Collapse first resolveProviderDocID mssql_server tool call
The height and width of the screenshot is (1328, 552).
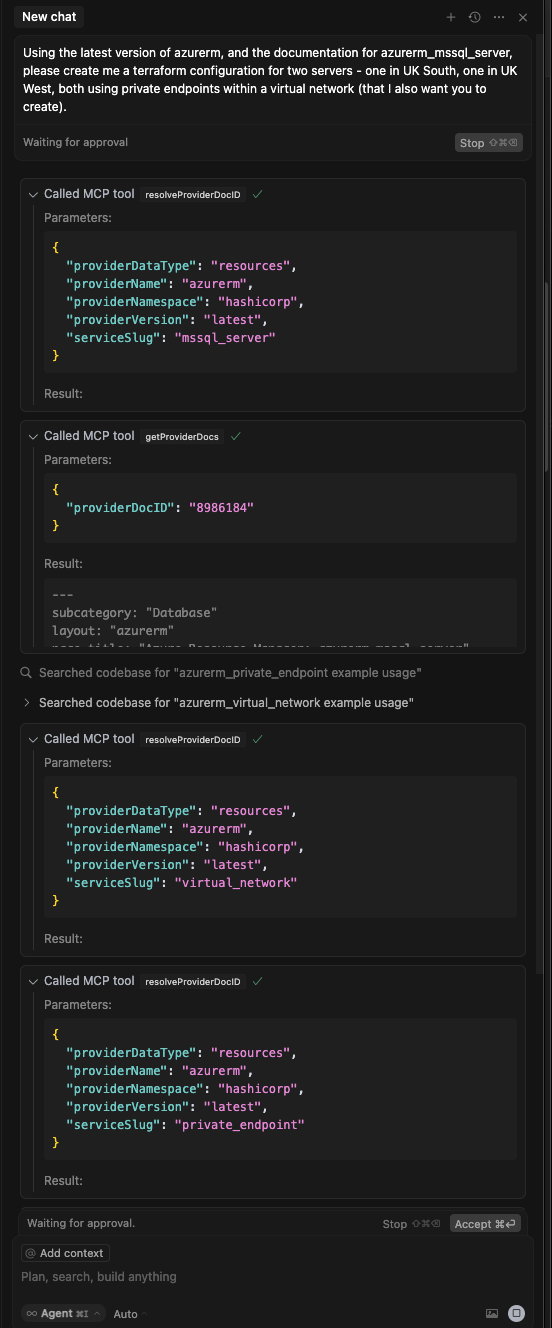point(33,194)
